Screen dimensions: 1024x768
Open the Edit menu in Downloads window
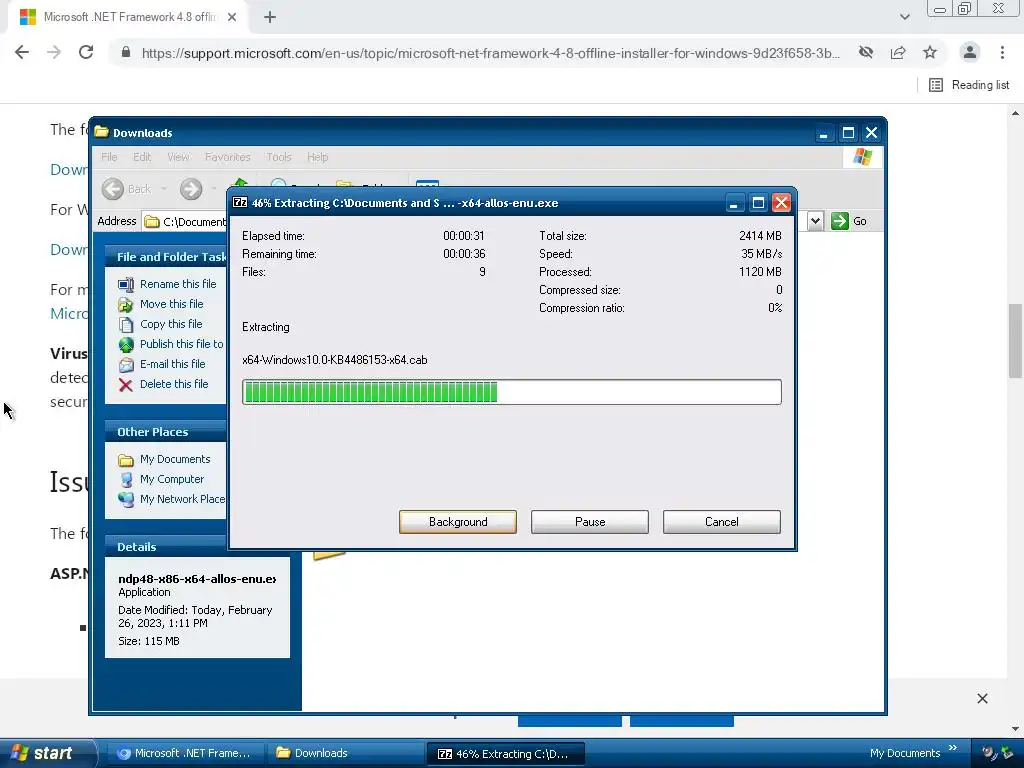pyautogui.click(x=142, y=157)
